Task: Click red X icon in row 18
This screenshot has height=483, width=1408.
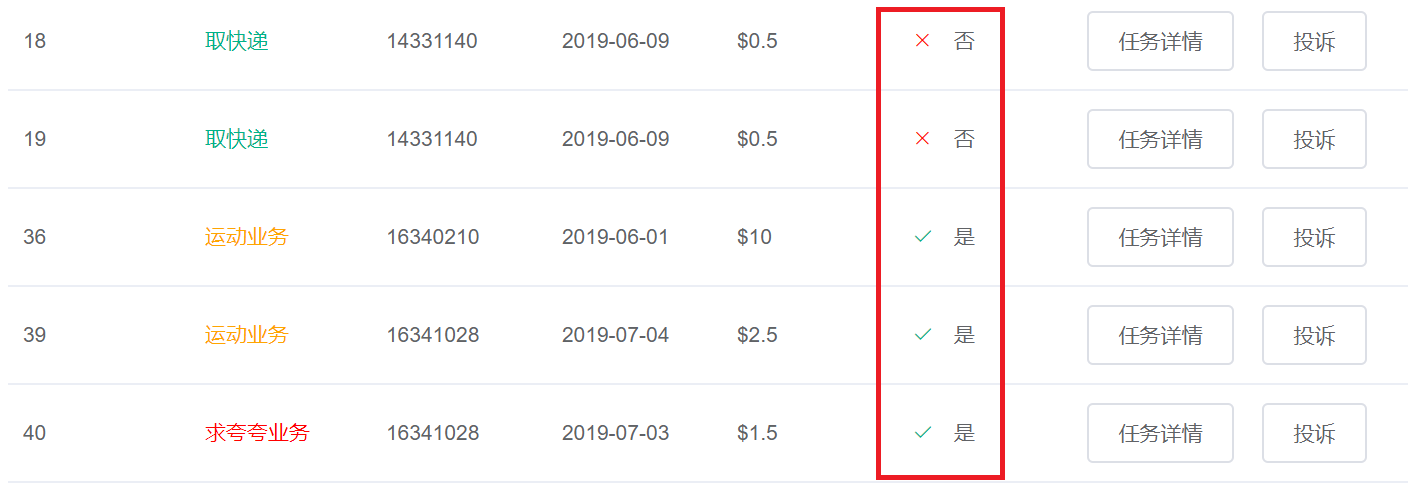Action: pyautogui.click(x=922, y=41)
